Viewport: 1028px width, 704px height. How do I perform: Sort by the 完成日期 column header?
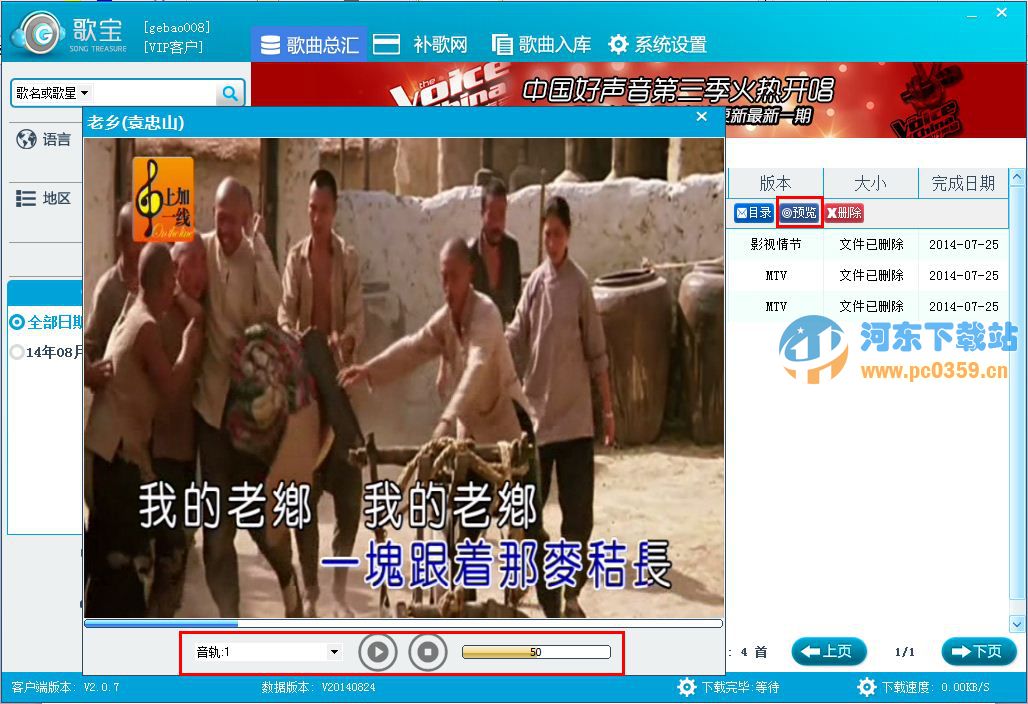tap(963, 183)
